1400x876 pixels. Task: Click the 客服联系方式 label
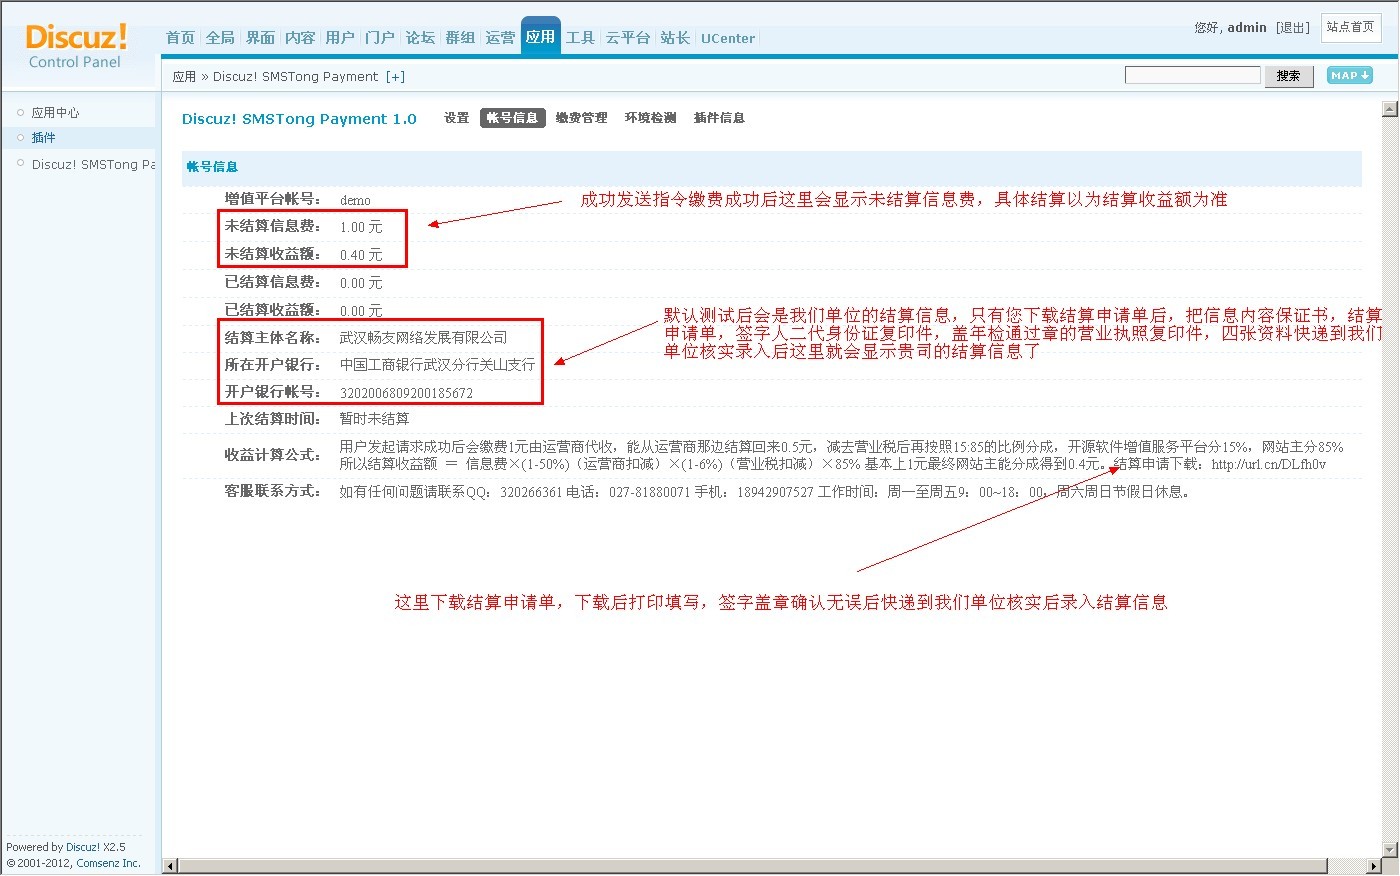[x=272, y=491]
